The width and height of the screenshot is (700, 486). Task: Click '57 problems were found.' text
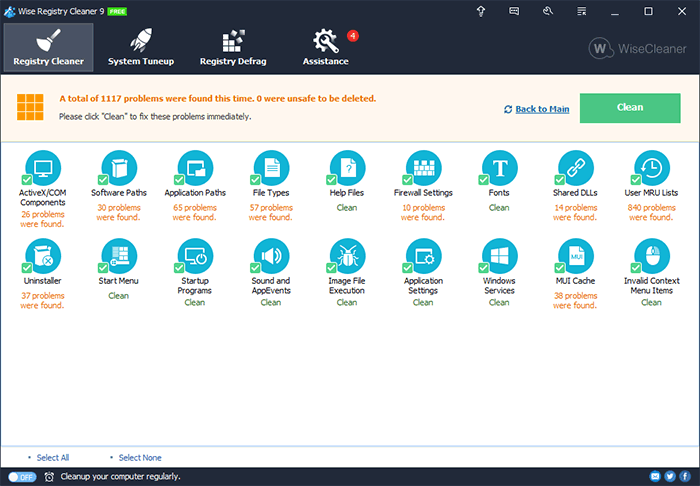[271, 212]
